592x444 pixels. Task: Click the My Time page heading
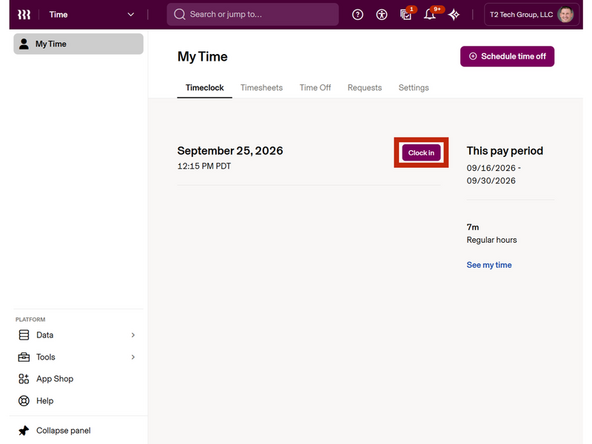[202, 57]
